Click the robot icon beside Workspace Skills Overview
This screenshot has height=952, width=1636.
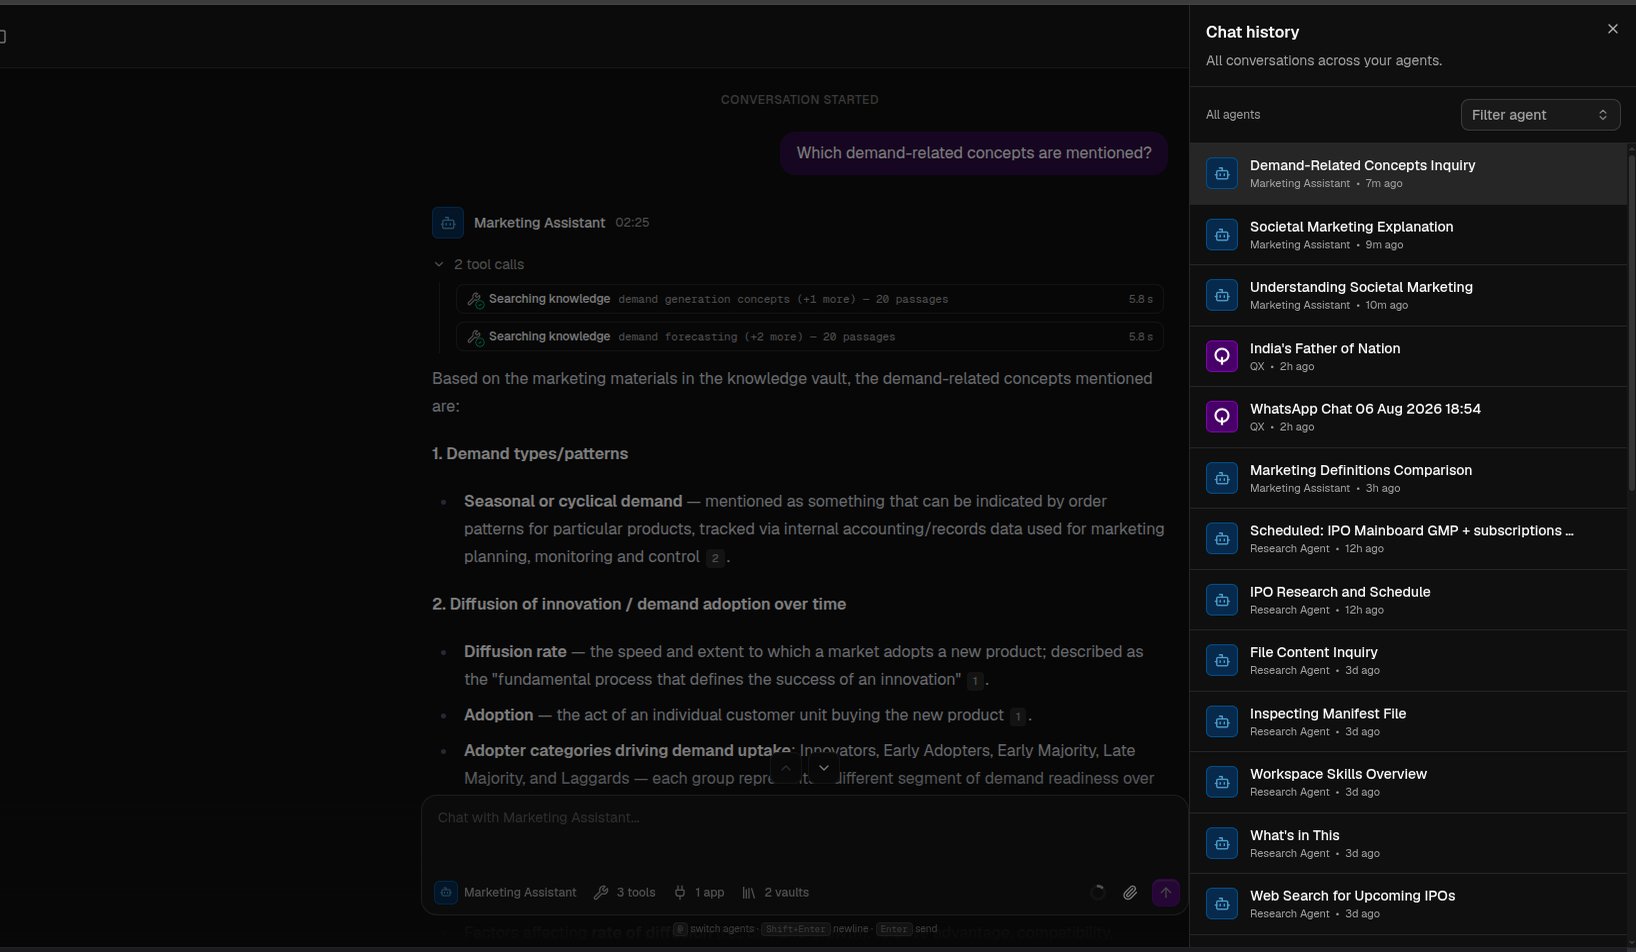point(1222,782)
